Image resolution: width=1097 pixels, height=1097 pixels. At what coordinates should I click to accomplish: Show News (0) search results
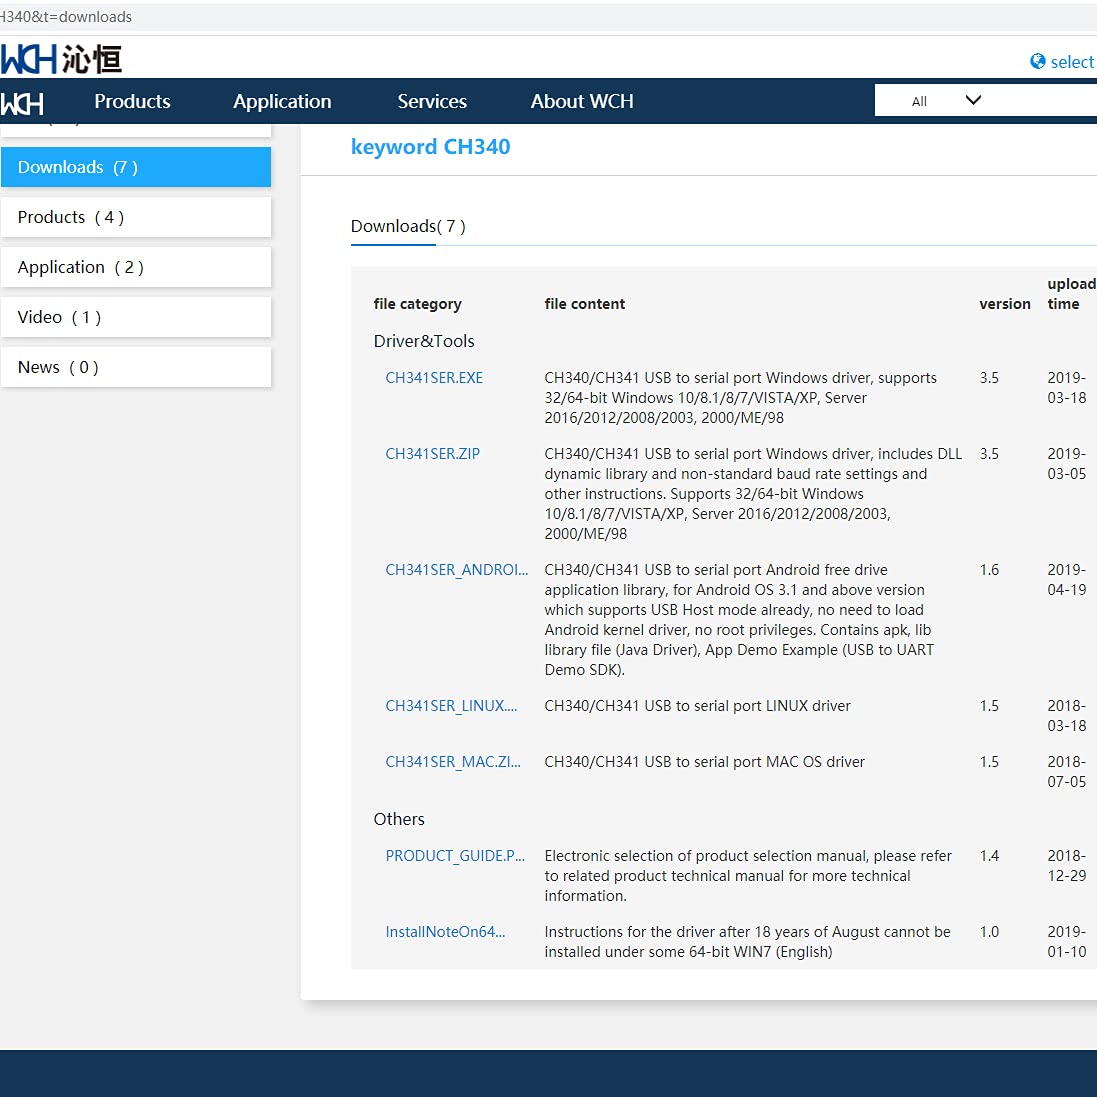[135, 367]
